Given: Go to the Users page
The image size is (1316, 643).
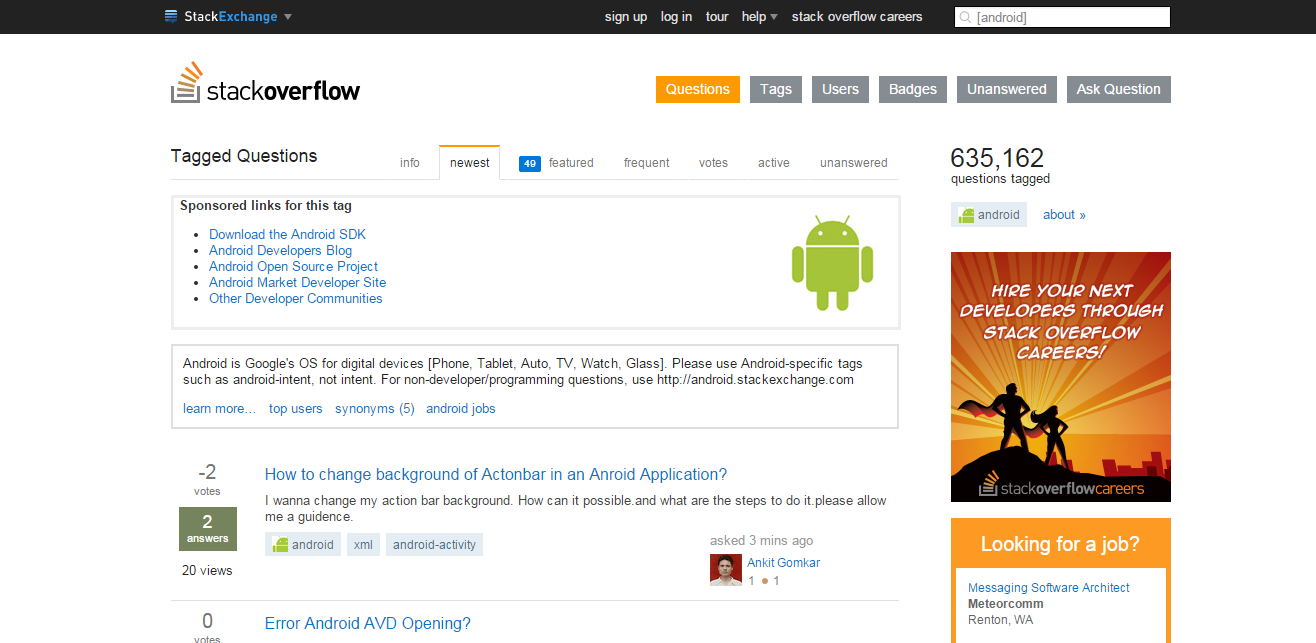Looking at the screenshot, I should coord(840,89).
